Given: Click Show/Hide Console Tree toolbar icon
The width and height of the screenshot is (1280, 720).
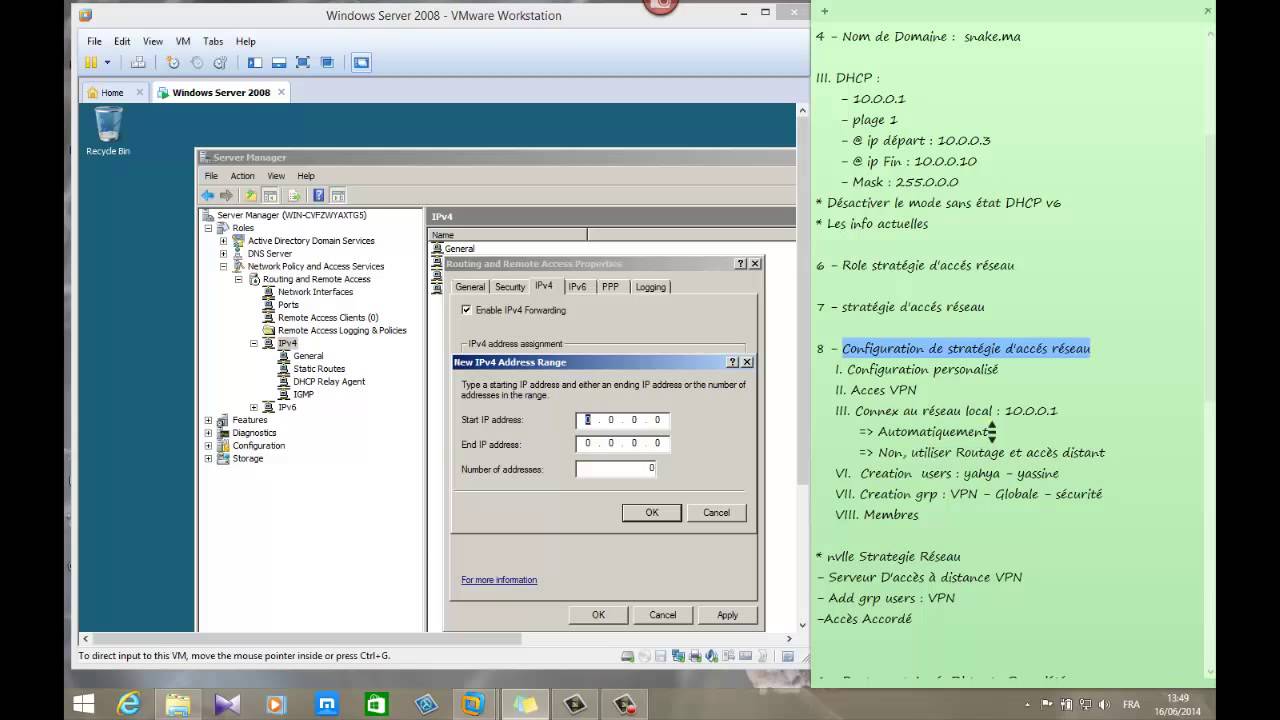Looking at the screenshot, I should click(270, 195).
